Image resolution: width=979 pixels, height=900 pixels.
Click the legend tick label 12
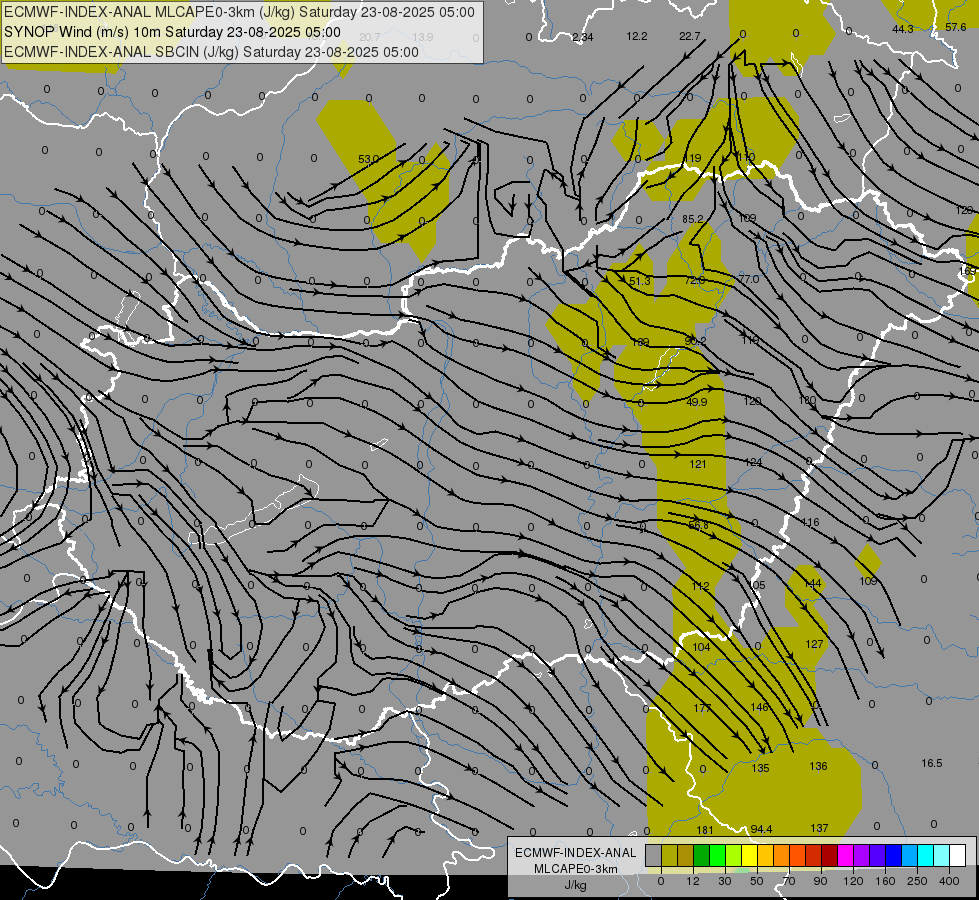pos(693,881)
